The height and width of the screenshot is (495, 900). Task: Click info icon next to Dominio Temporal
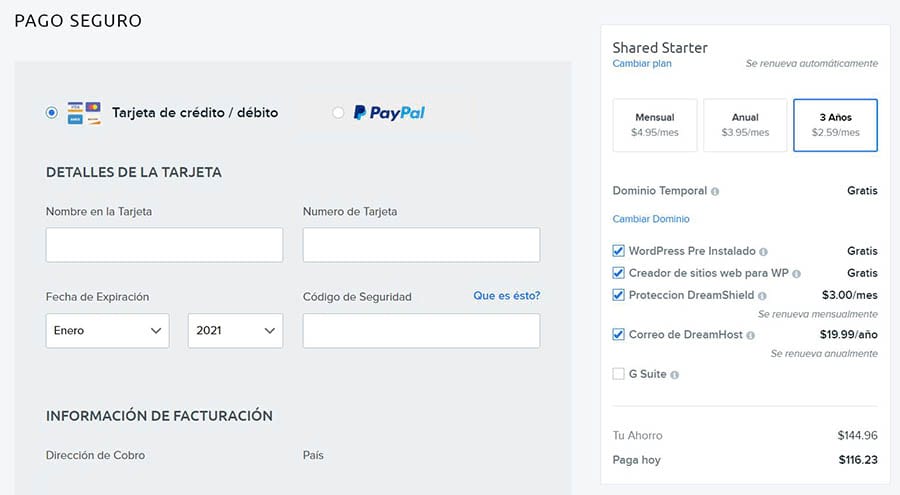[x=715, y=191]
